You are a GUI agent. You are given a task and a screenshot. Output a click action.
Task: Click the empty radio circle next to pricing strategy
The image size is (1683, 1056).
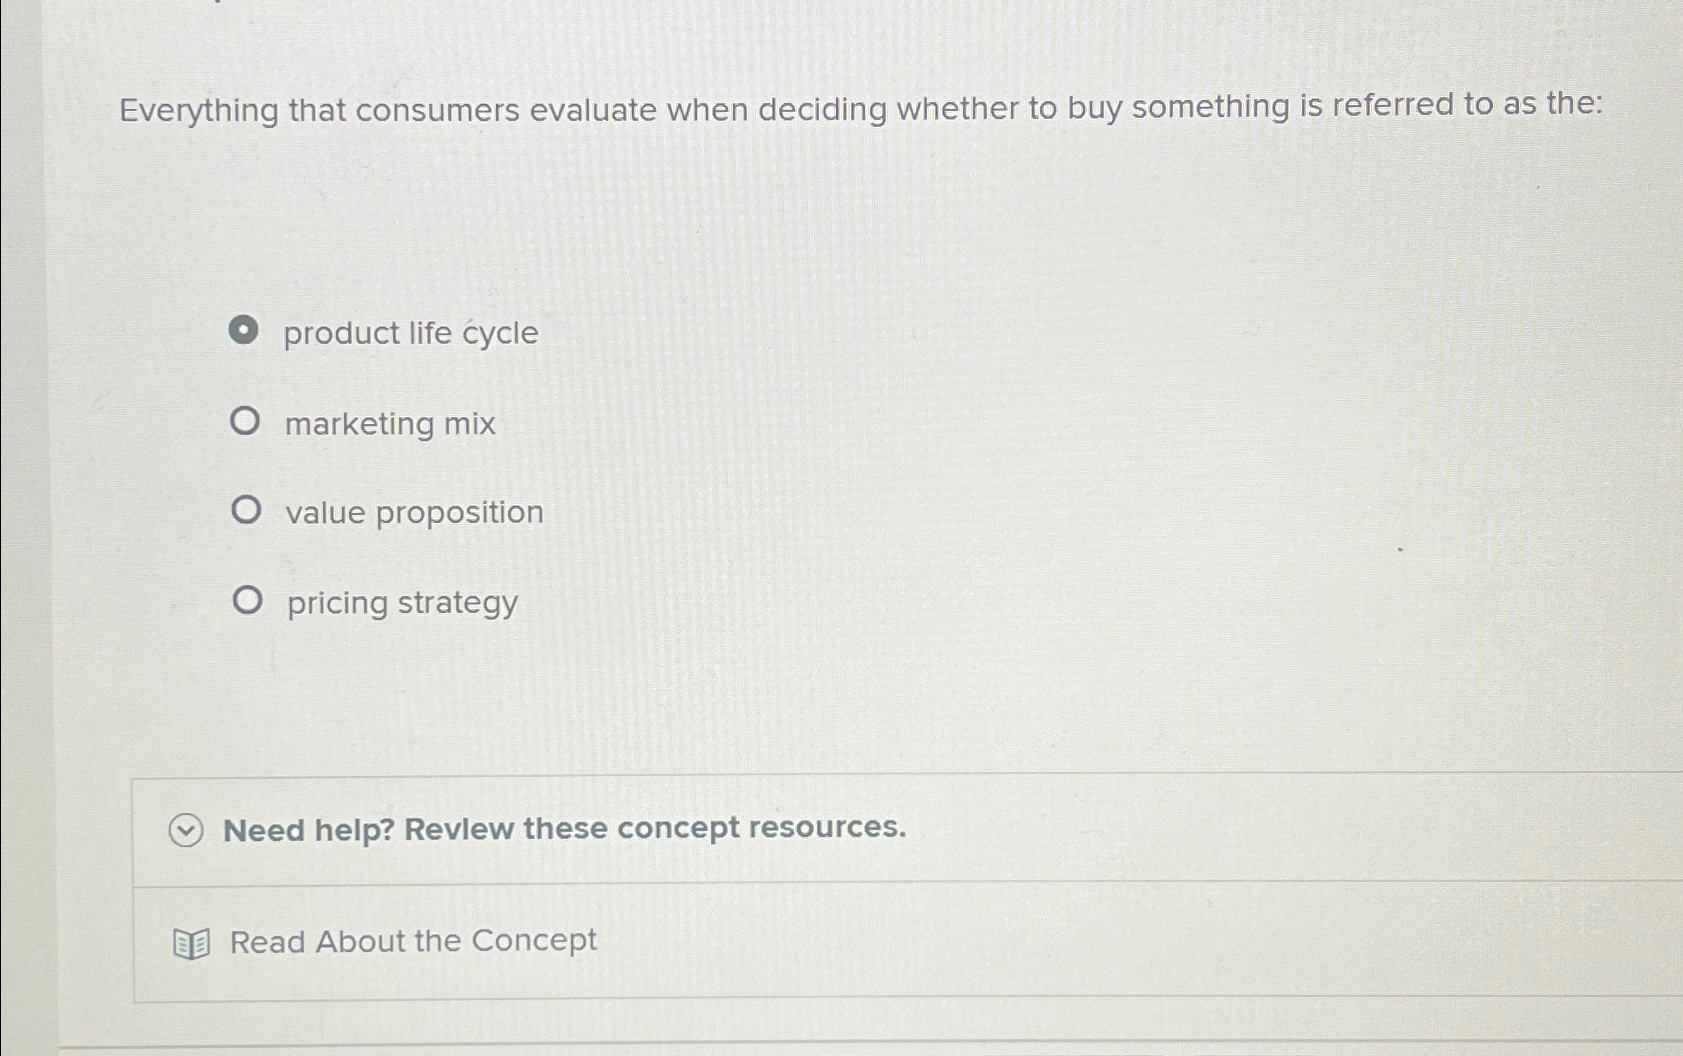246,601
